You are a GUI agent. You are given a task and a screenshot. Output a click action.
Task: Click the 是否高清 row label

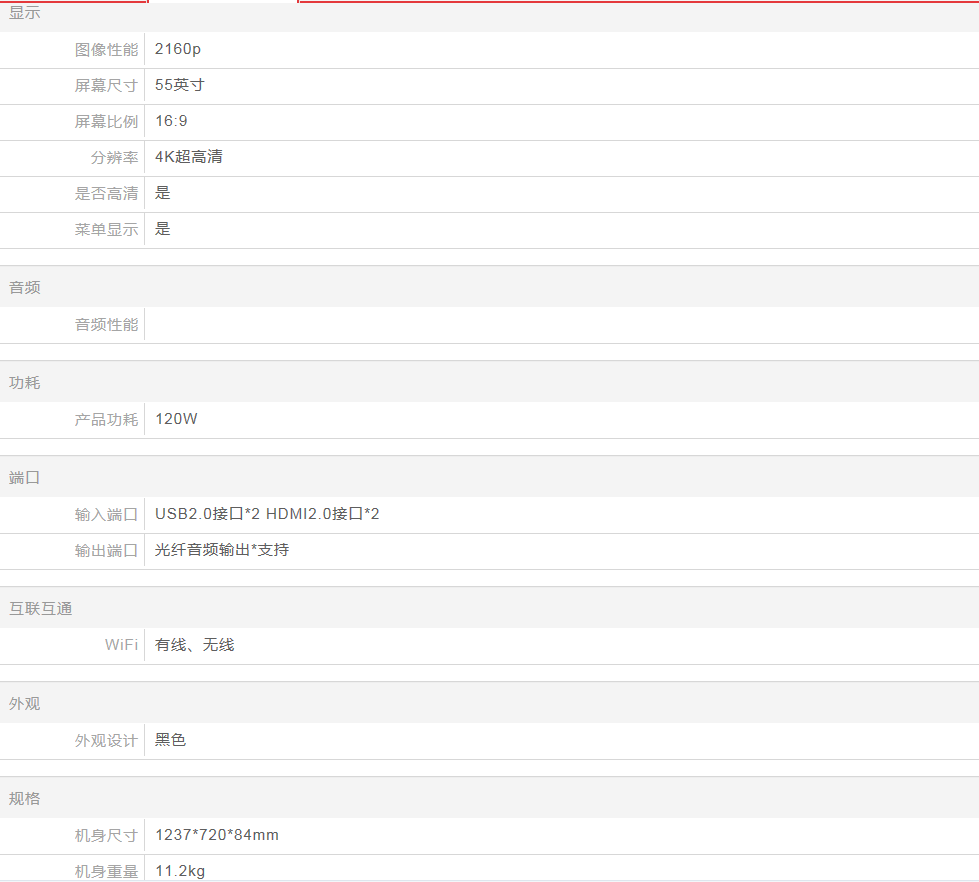(x=106, y=194)
